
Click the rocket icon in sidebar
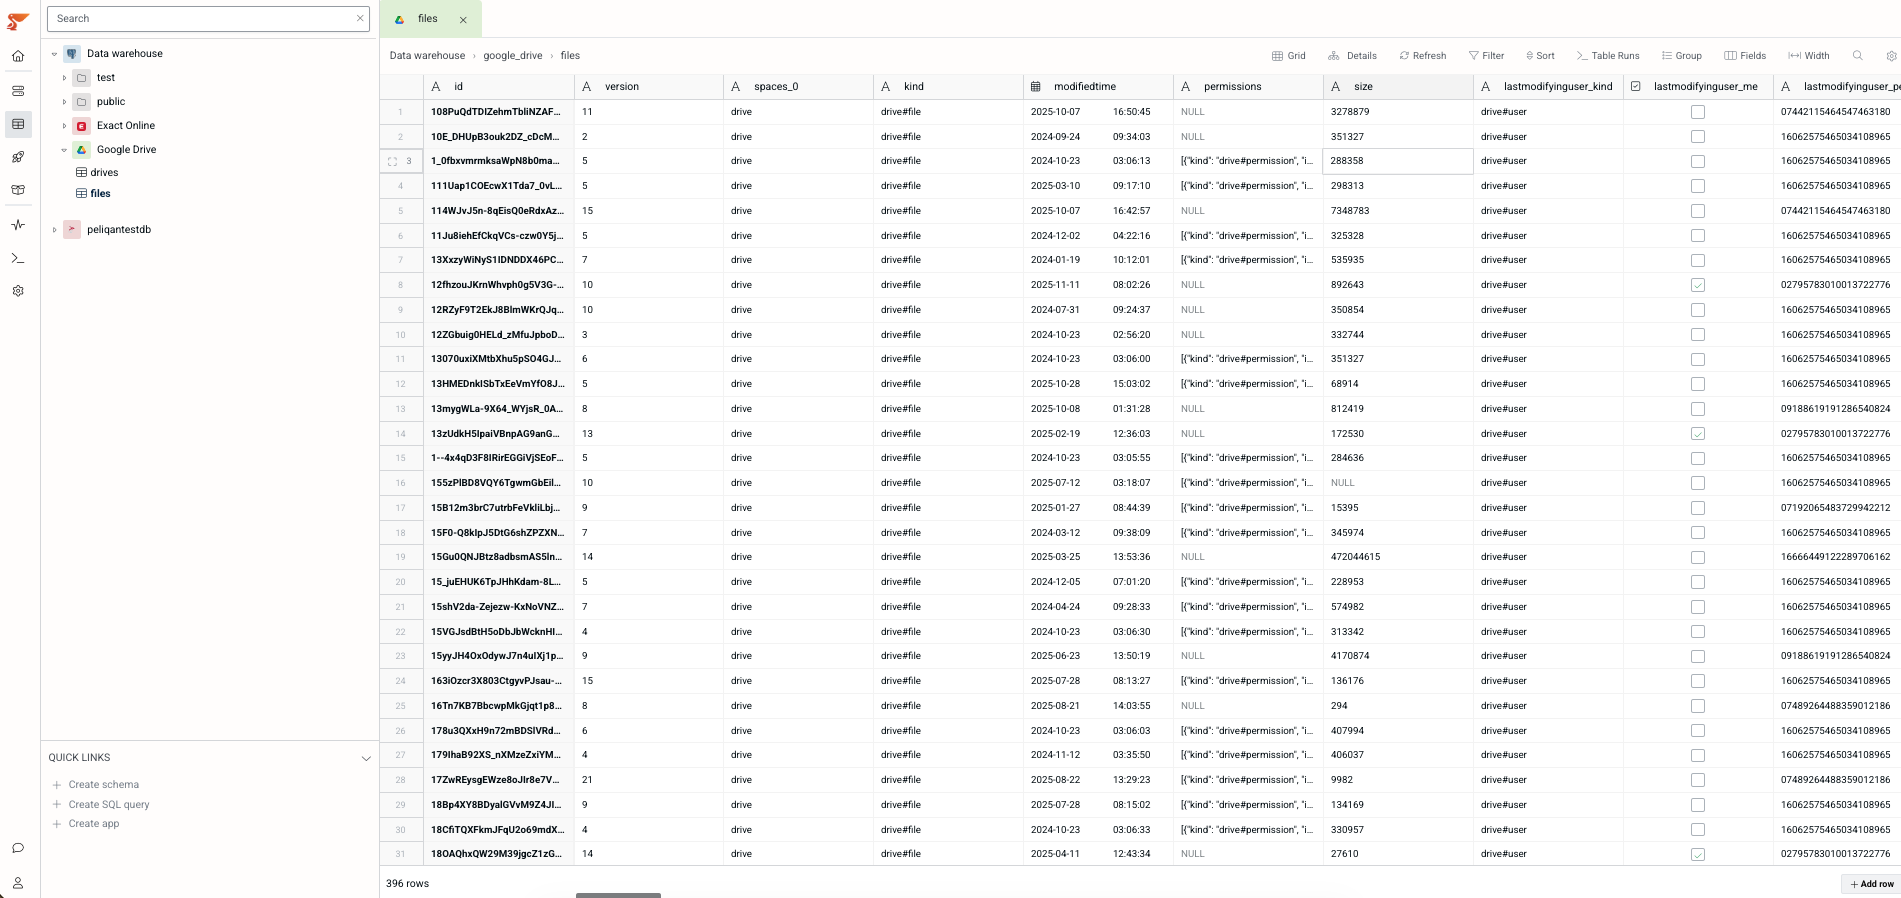[x=18, y=157]
